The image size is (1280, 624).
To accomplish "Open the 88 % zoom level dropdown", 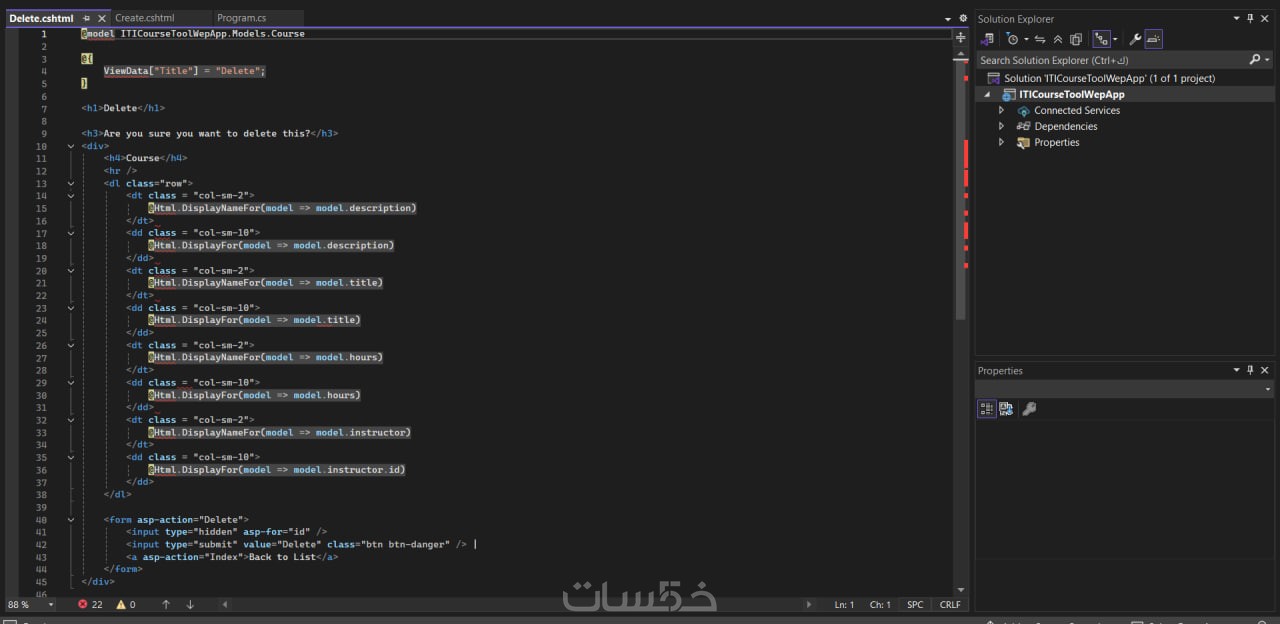I will pyautogui.click(x=50, y=604).
